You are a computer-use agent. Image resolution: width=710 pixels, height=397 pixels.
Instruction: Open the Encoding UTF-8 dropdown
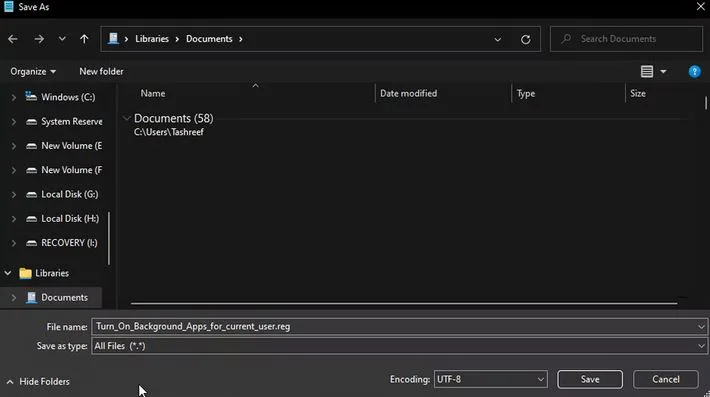[x=490, y=379]
